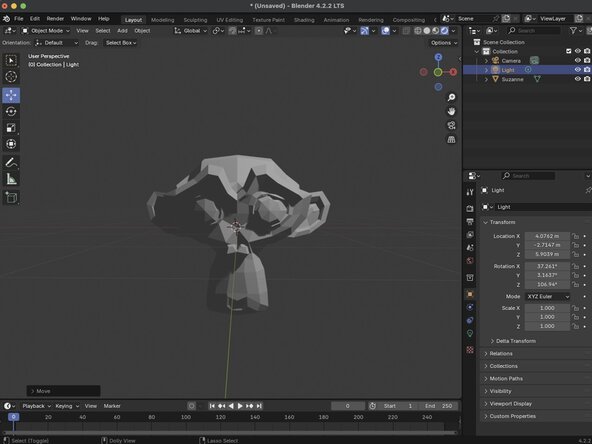Lock the Rotation Z value
This screenshot has height=444, width=592.
tap(575, 284)
